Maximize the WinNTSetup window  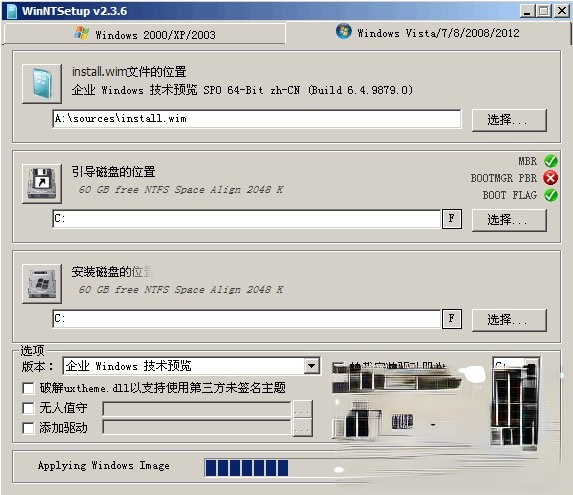click(543, 11)
